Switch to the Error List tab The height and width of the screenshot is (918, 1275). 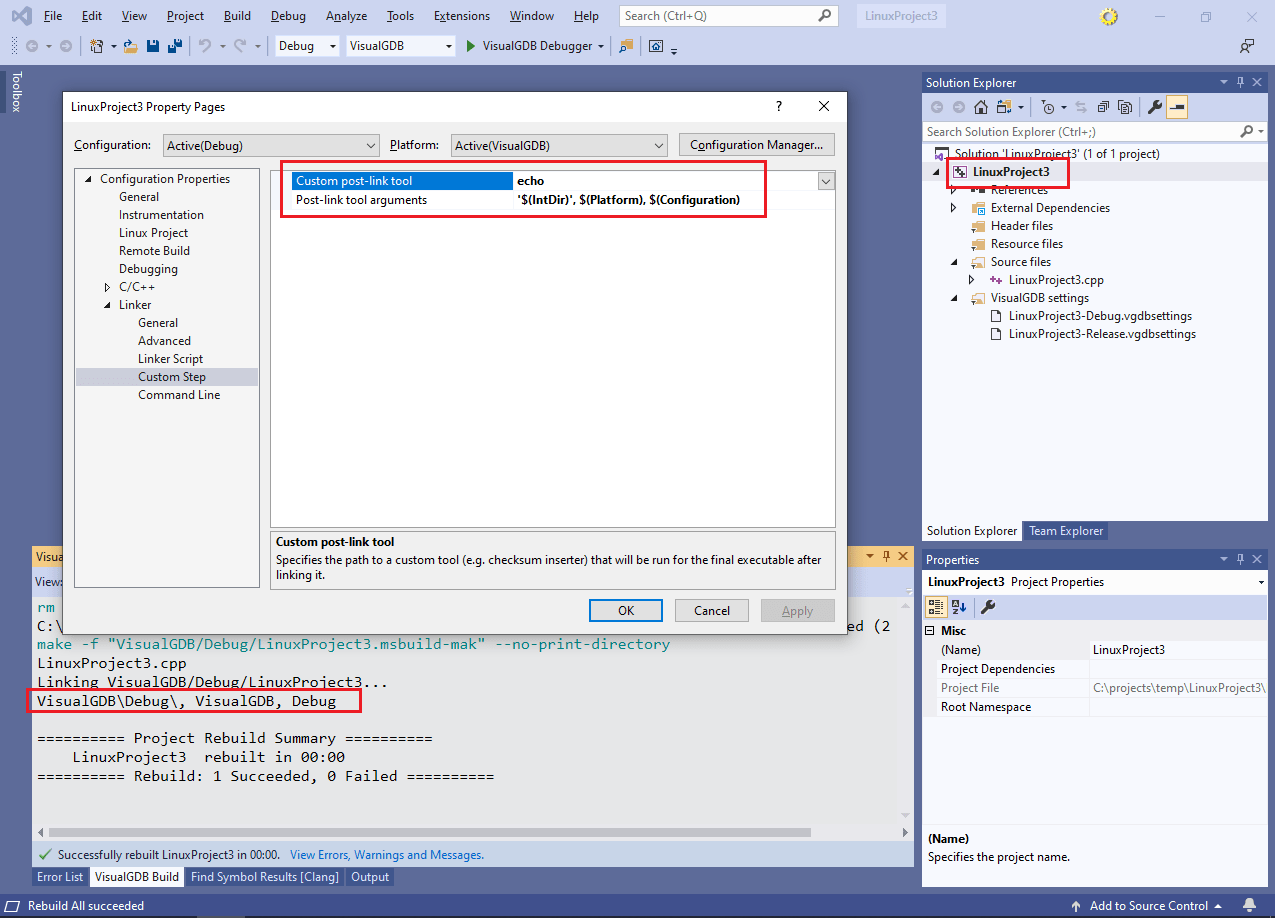[x=59, y=876]
